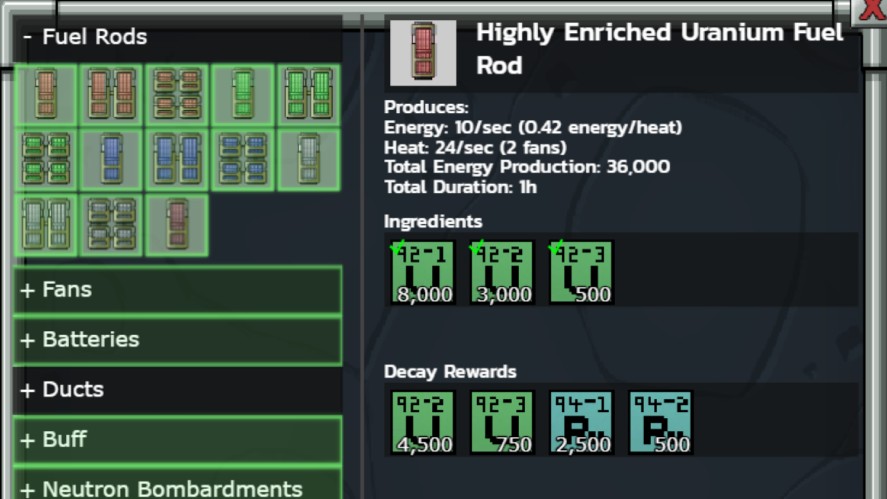Click the Highly Enriched Uranium Fuel Rod title
The image size is (887, 499).
[660, 49]
